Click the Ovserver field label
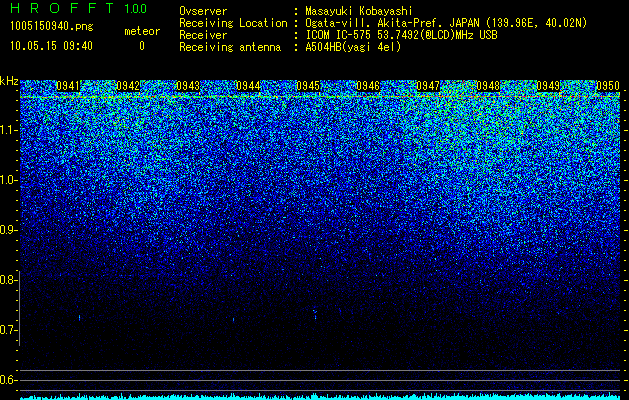Image resolution: width=629 pixels, height=400 pixels. tap(203, 11)
